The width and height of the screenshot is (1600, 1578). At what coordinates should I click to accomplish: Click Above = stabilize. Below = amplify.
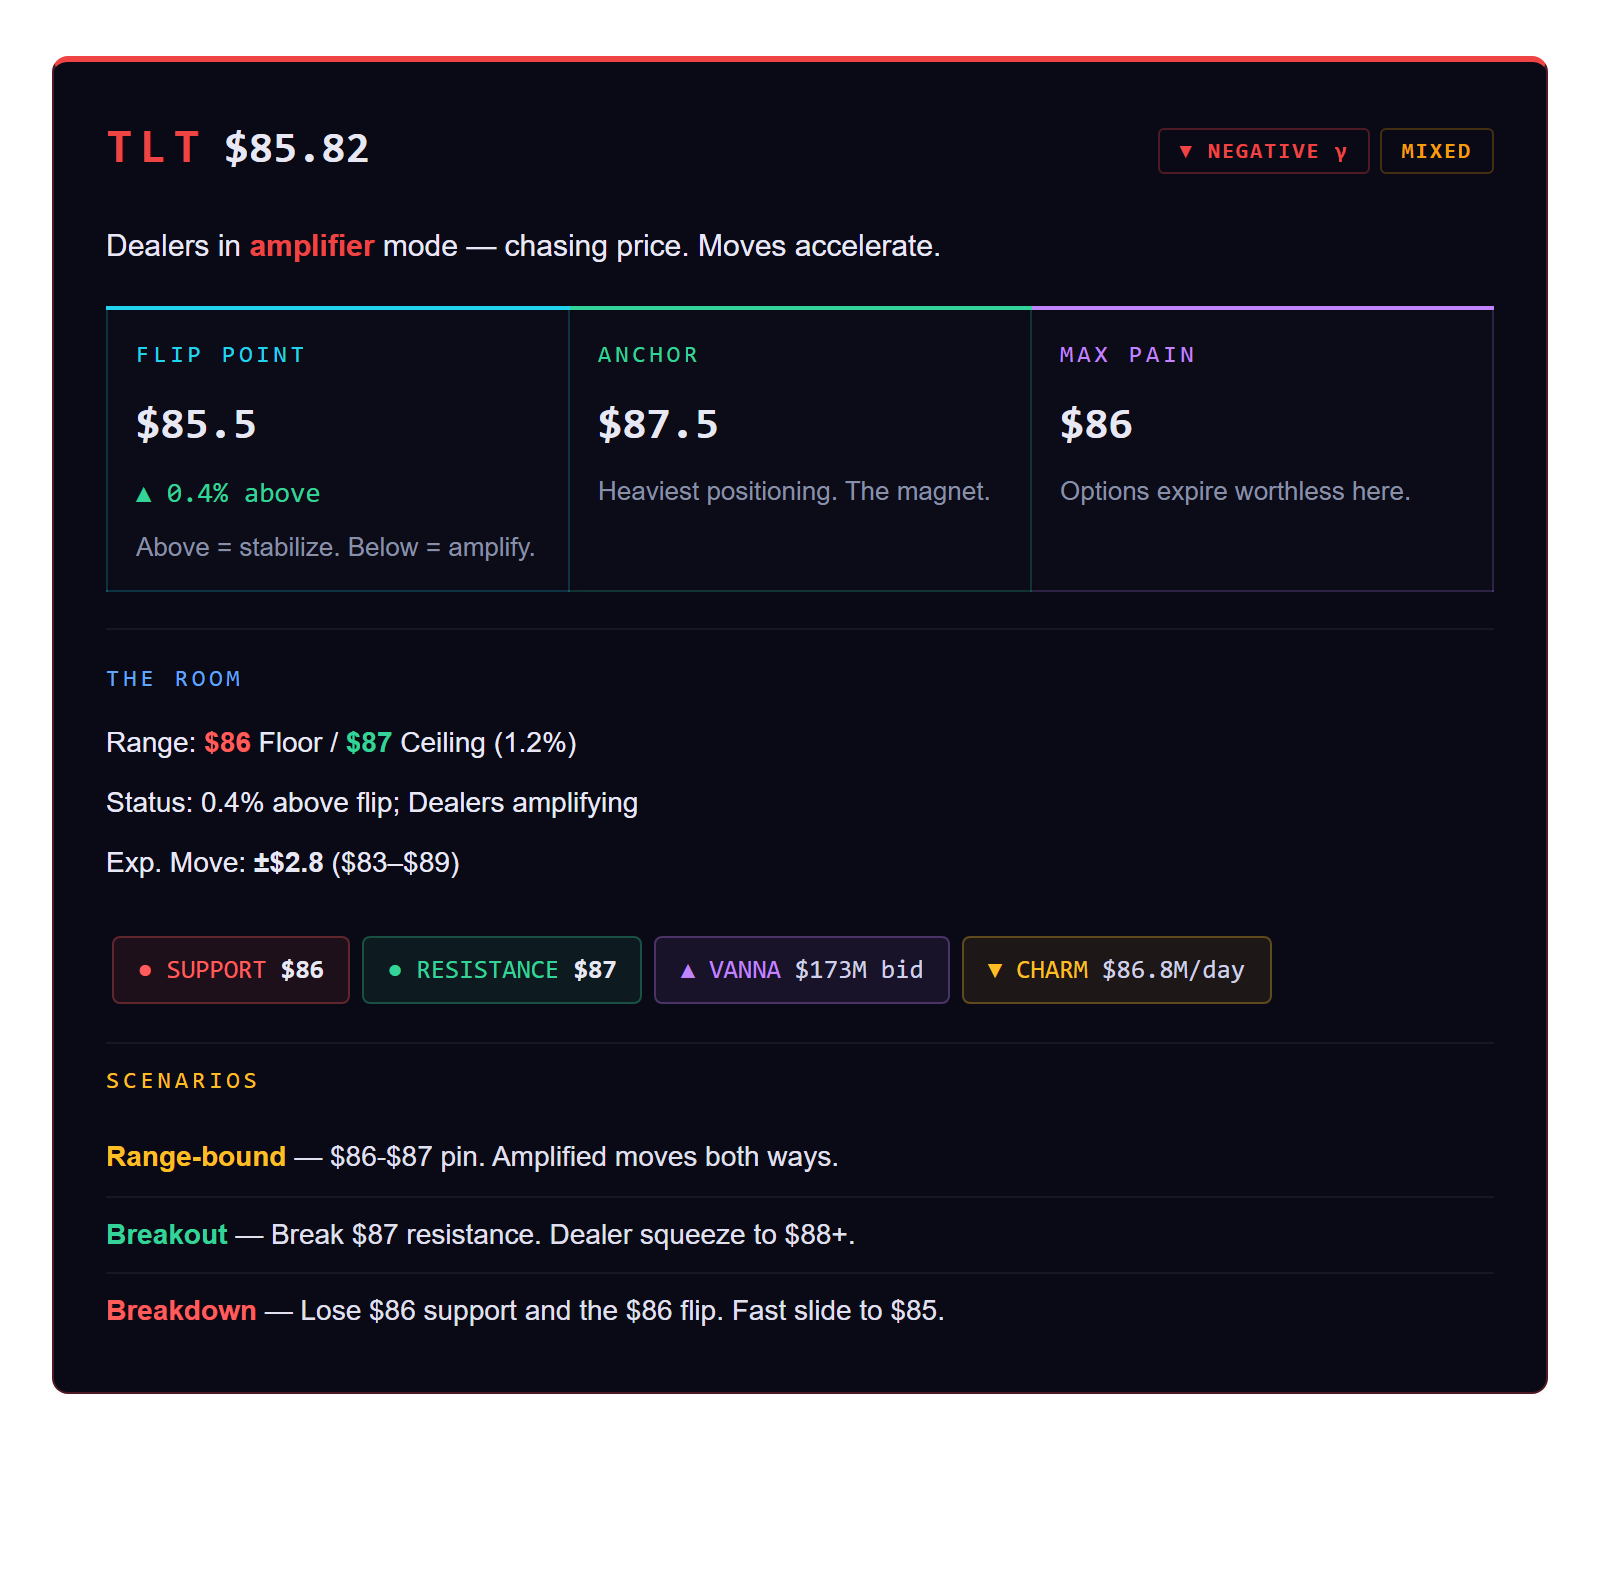tap(336, 547)
